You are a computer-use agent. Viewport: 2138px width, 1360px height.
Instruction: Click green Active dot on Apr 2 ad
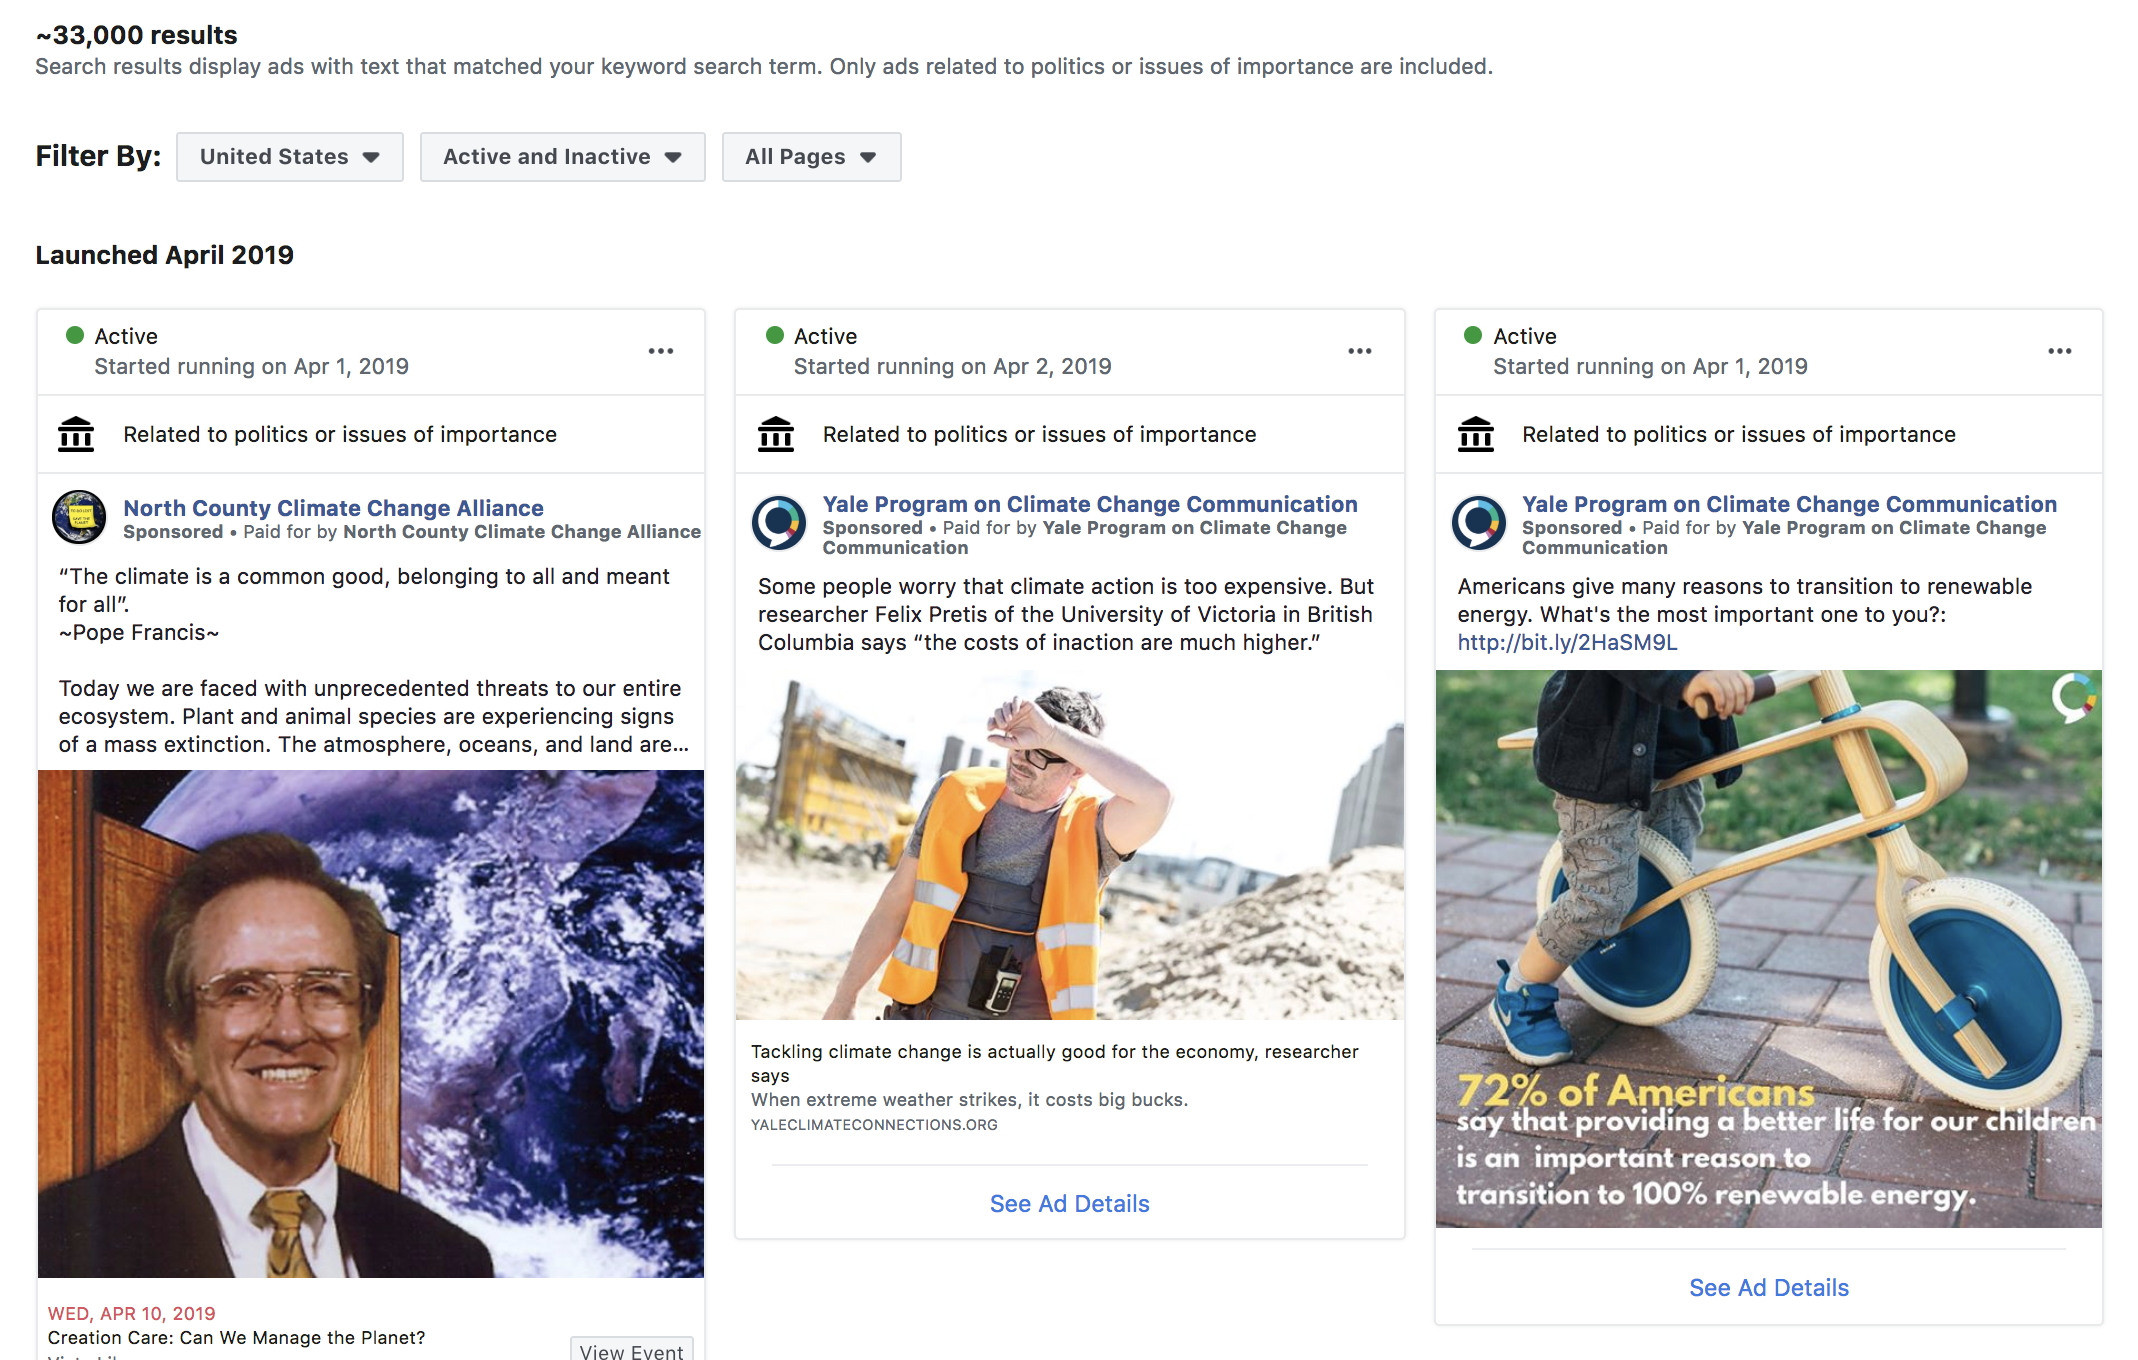775,335
